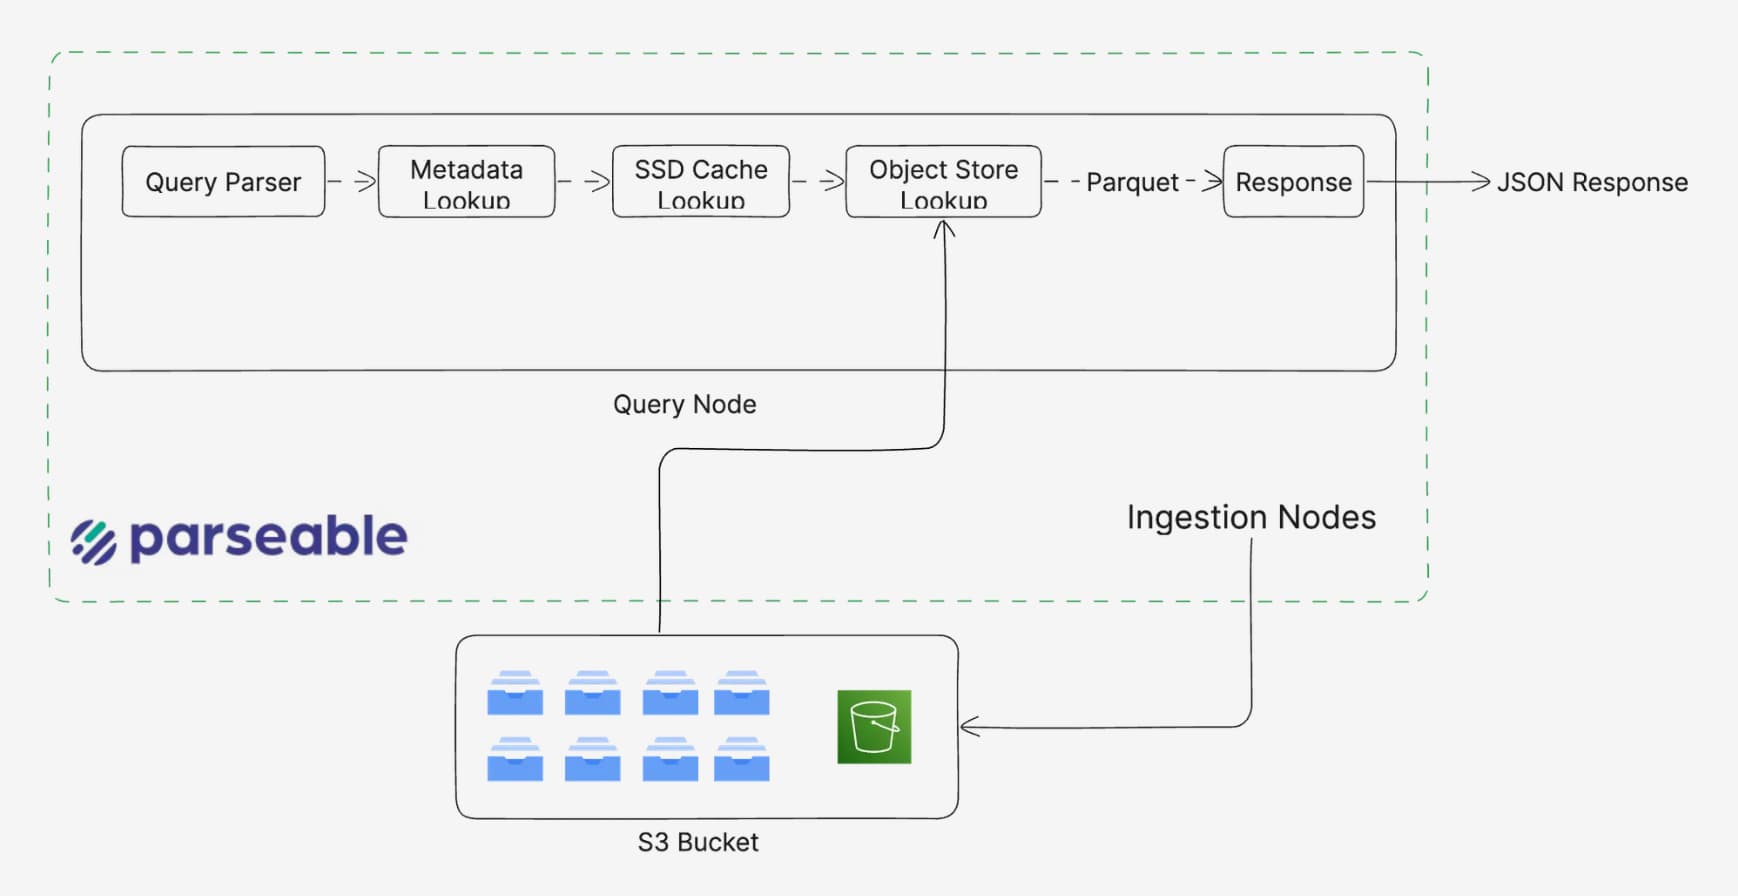Click the Ingestion Nodes label
This screenshot has width=1738, height=896.
(x=1251, y=517)
